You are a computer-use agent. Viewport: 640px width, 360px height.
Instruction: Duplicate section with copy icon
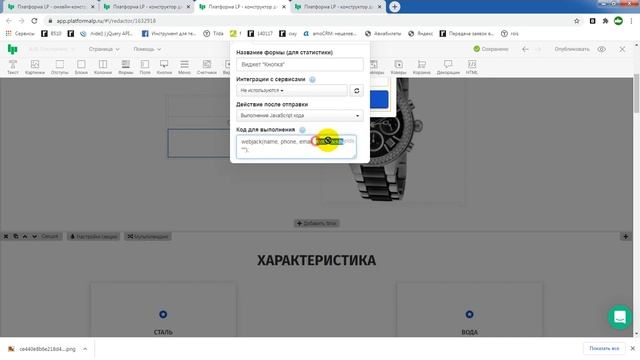tap(16, 236)
